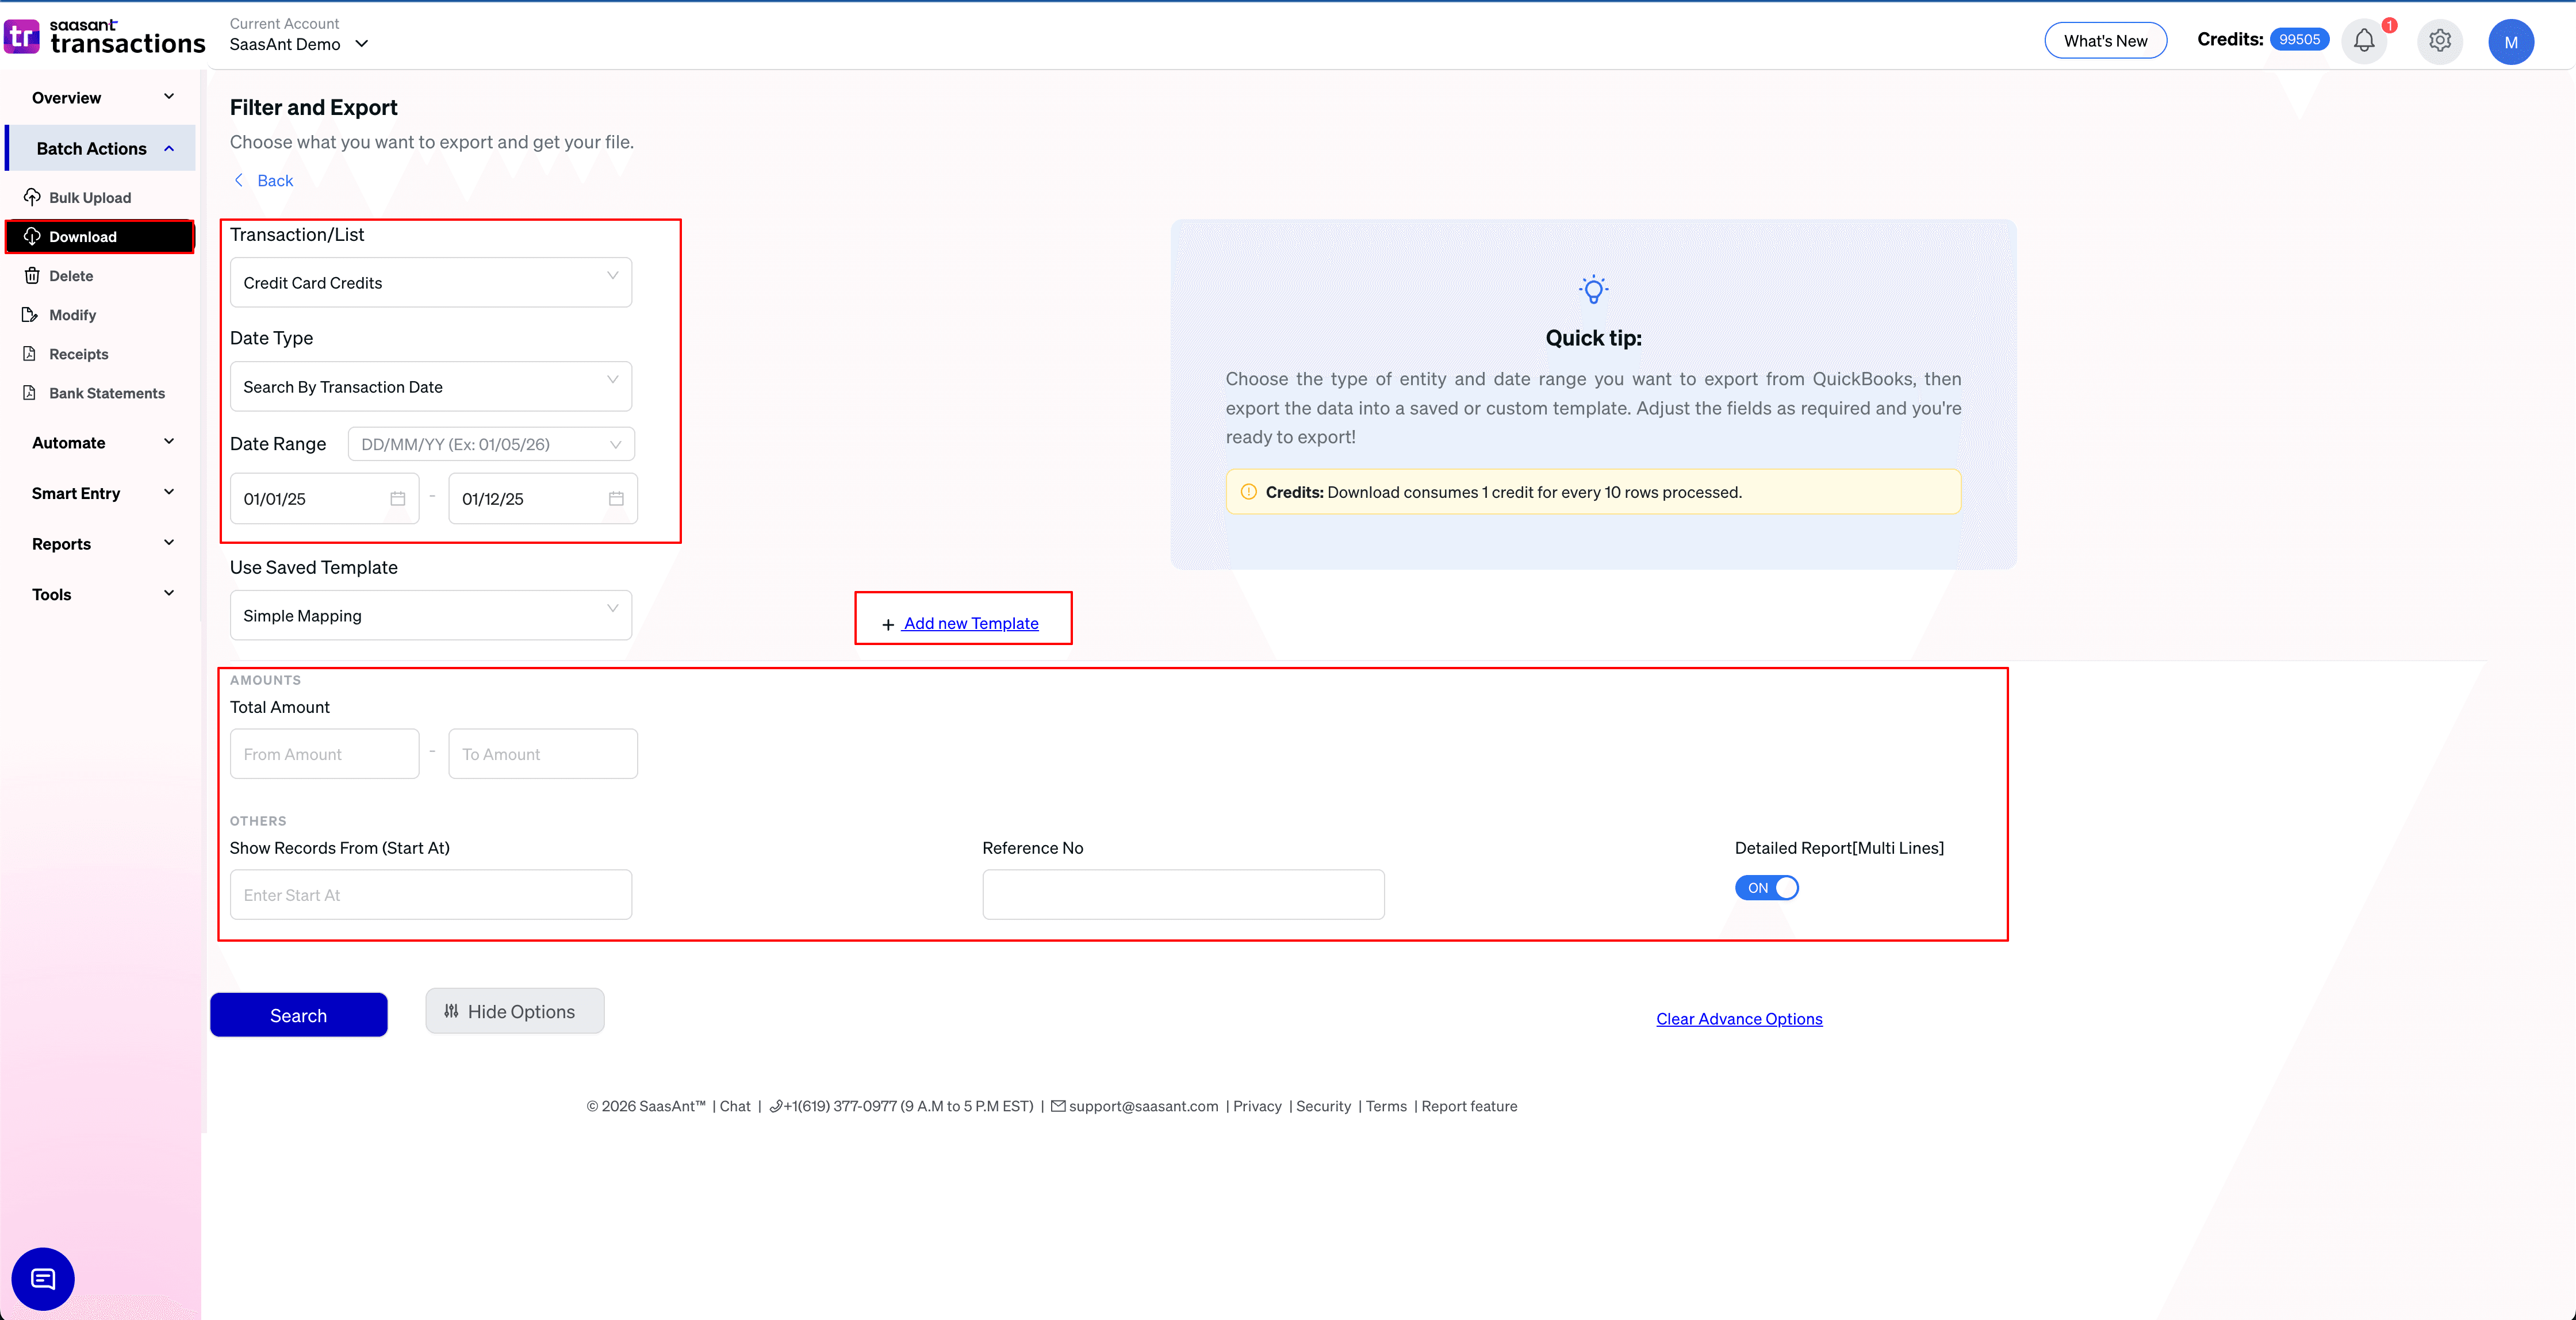
Task: Click the Search button
Action: pos(298,1014)
